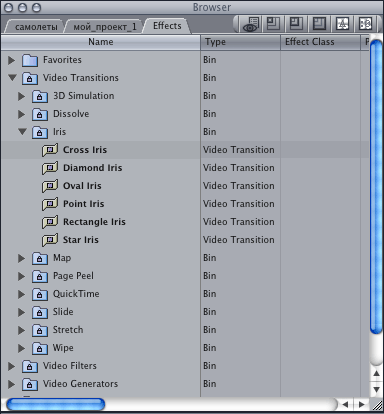
Task: Expand the Favorites bin
Action: coord(12,60)
